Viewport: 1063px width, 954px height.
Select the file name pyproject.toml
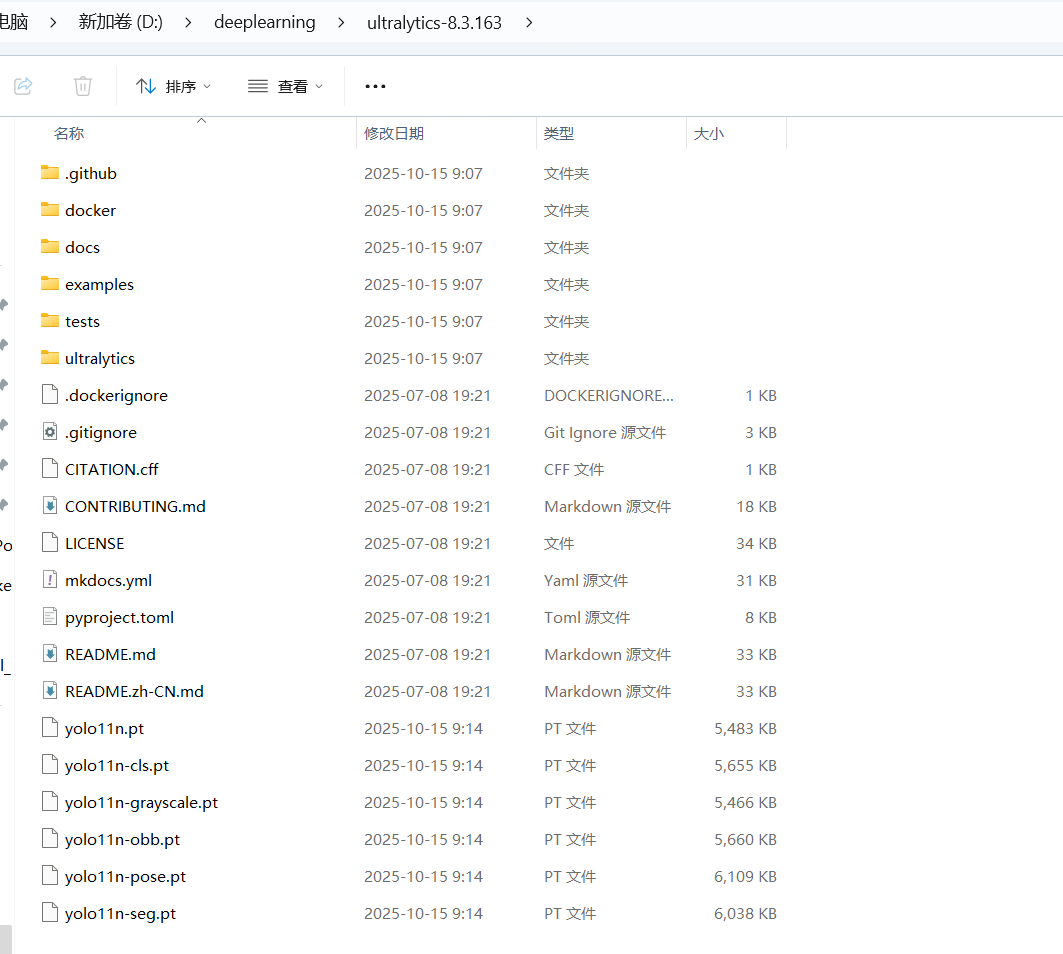[x=119, y=618]
